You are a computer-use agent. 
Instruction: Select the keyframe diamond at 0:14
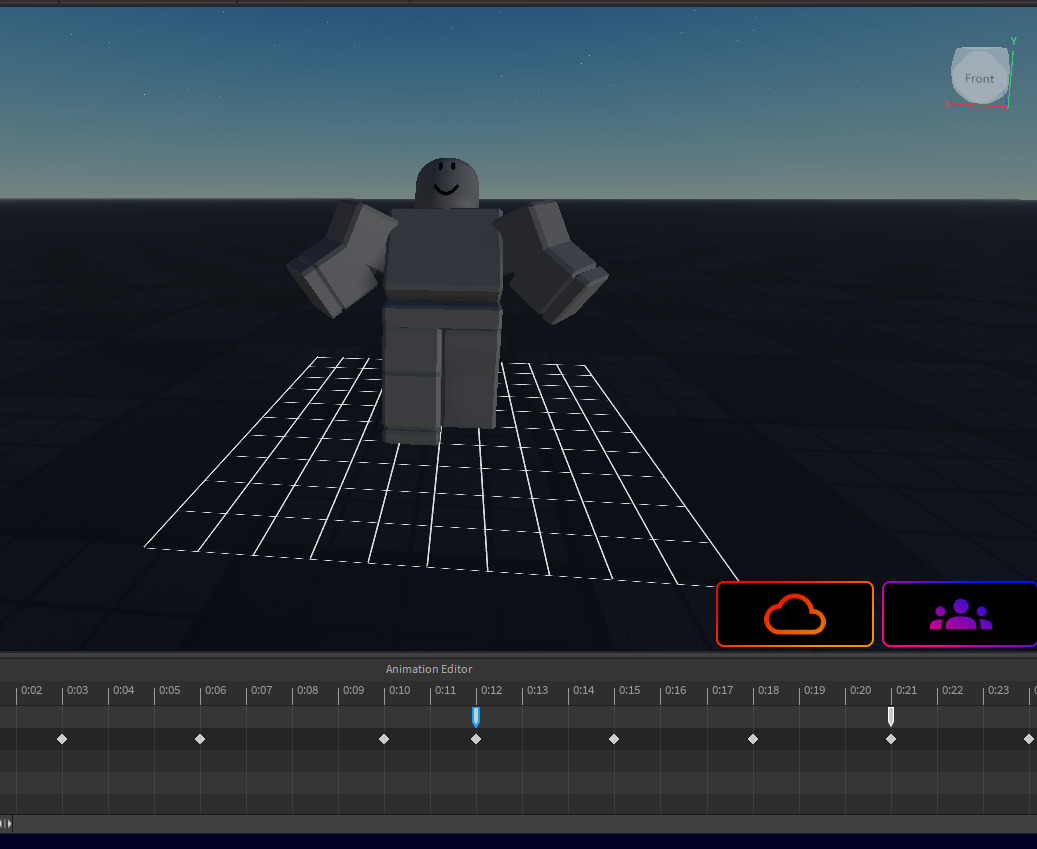tap(614, 739)
